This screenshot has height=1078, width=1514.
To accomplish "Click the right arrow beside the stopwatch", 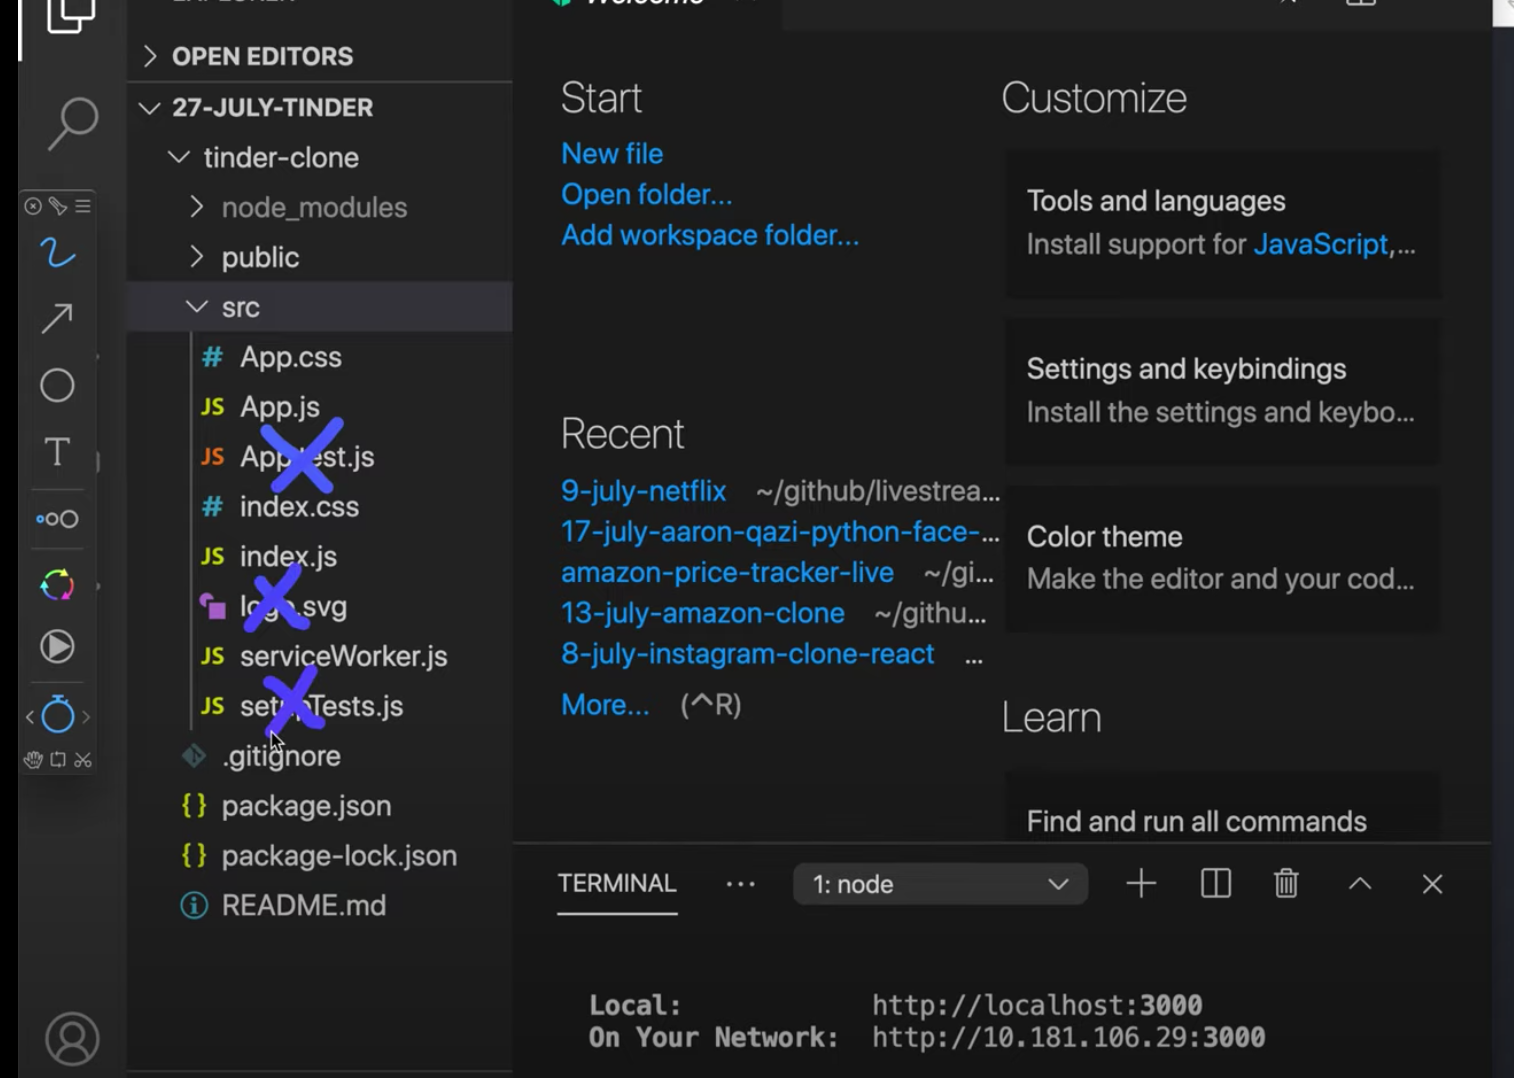I will click(x=86, y=716).
